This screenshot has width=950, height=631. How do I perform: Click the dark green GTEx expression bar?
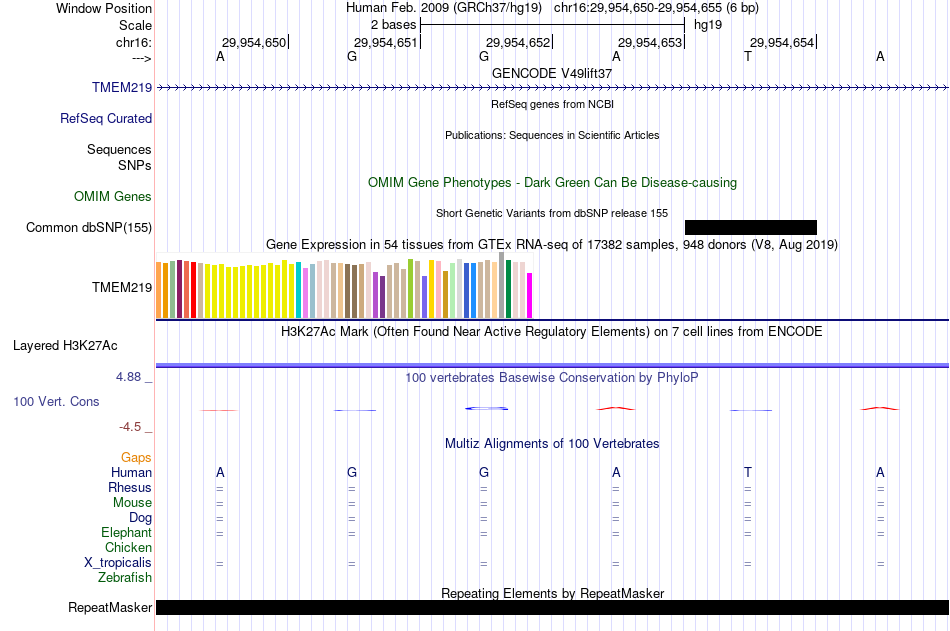click(508, 289)
